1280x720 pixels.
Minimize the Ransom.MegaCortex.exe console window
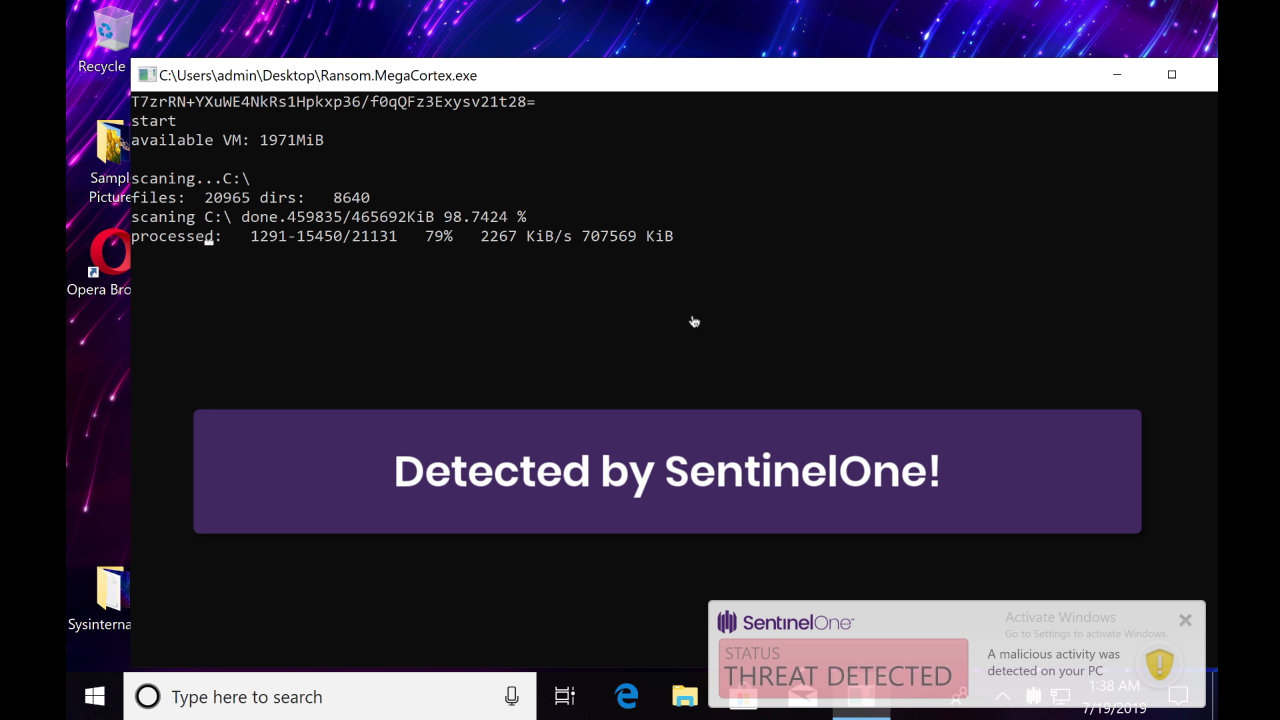(x=1117, y=75)
